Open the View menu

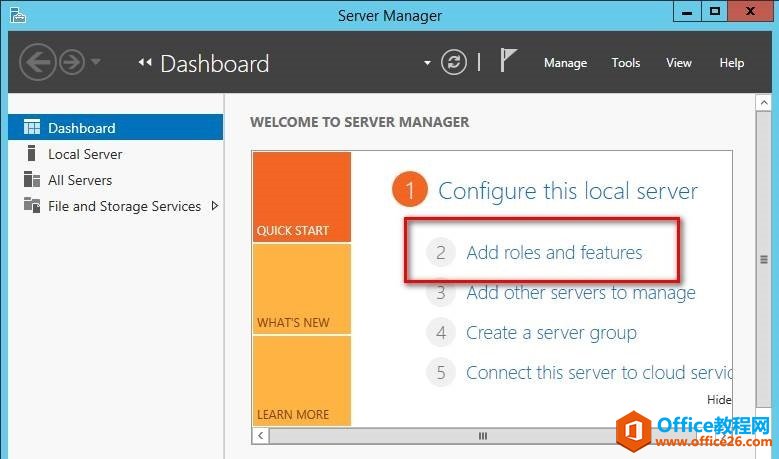[679, 63]
